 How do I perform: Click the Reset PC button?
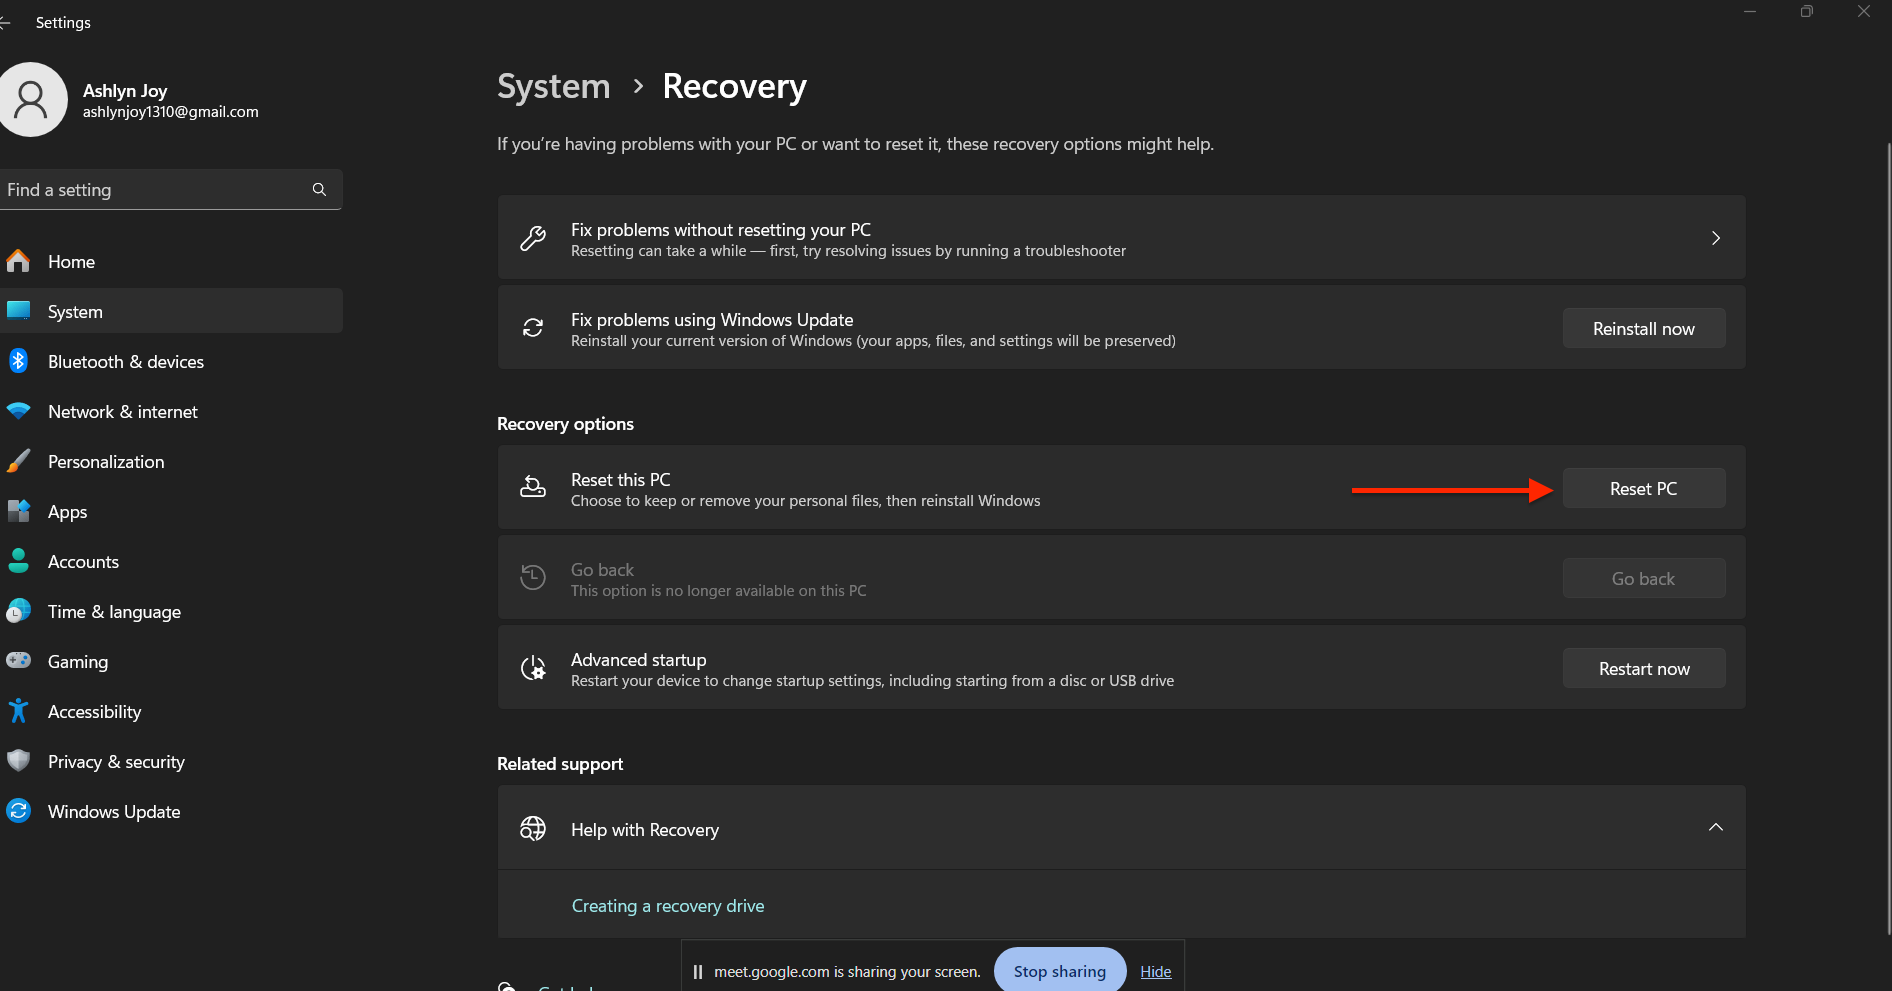(x=1643, y=488)
